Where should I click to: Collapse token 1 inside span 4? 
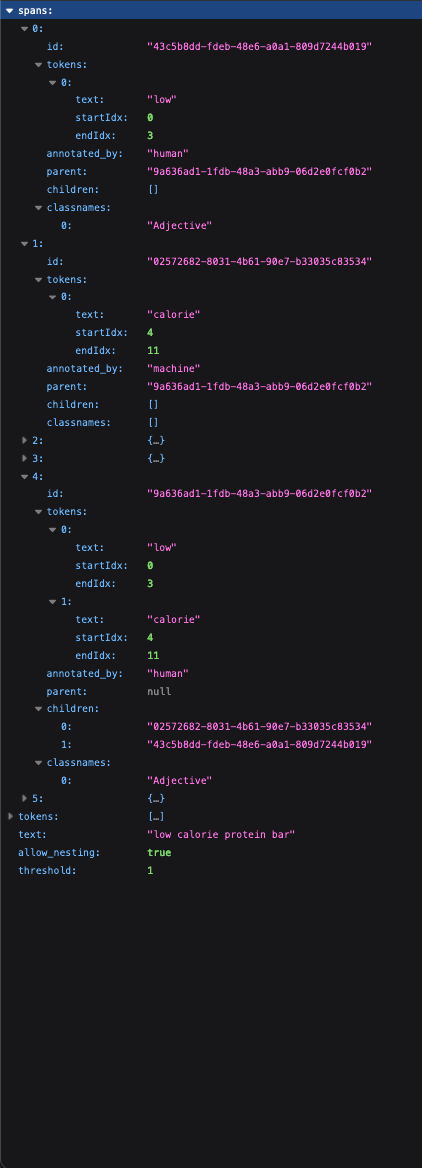[x=52, y=602]
